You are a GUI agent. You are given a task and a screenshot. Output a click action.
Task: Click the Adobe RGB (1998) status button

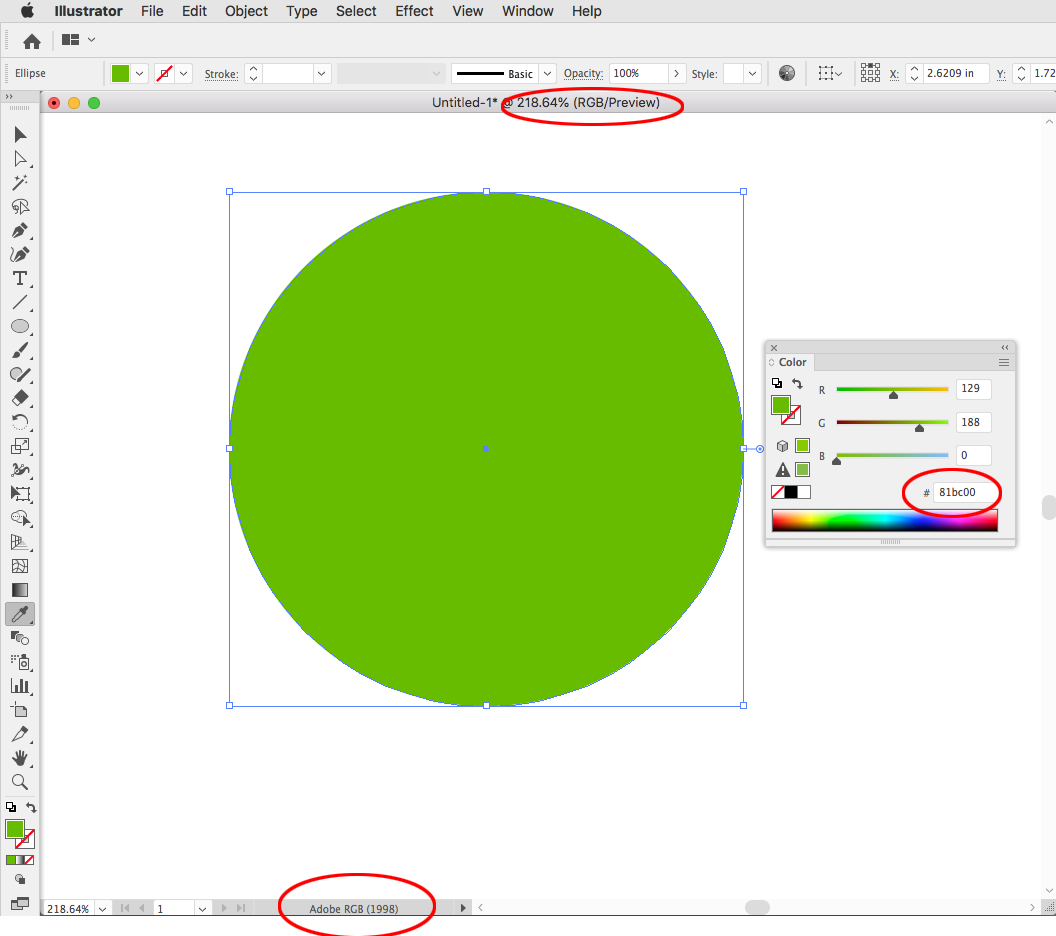coord(356,908)
